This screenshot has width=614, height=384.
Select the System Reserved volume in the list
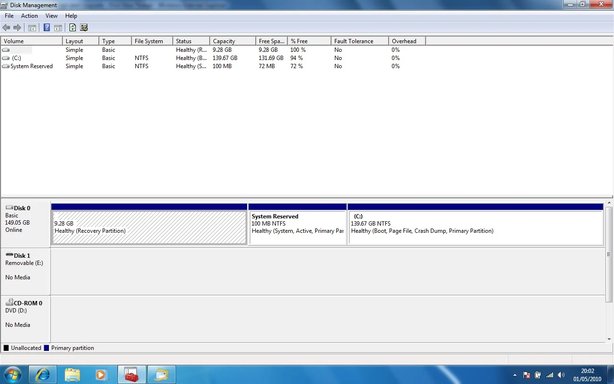pyautogui.click(x=31, y=66)
